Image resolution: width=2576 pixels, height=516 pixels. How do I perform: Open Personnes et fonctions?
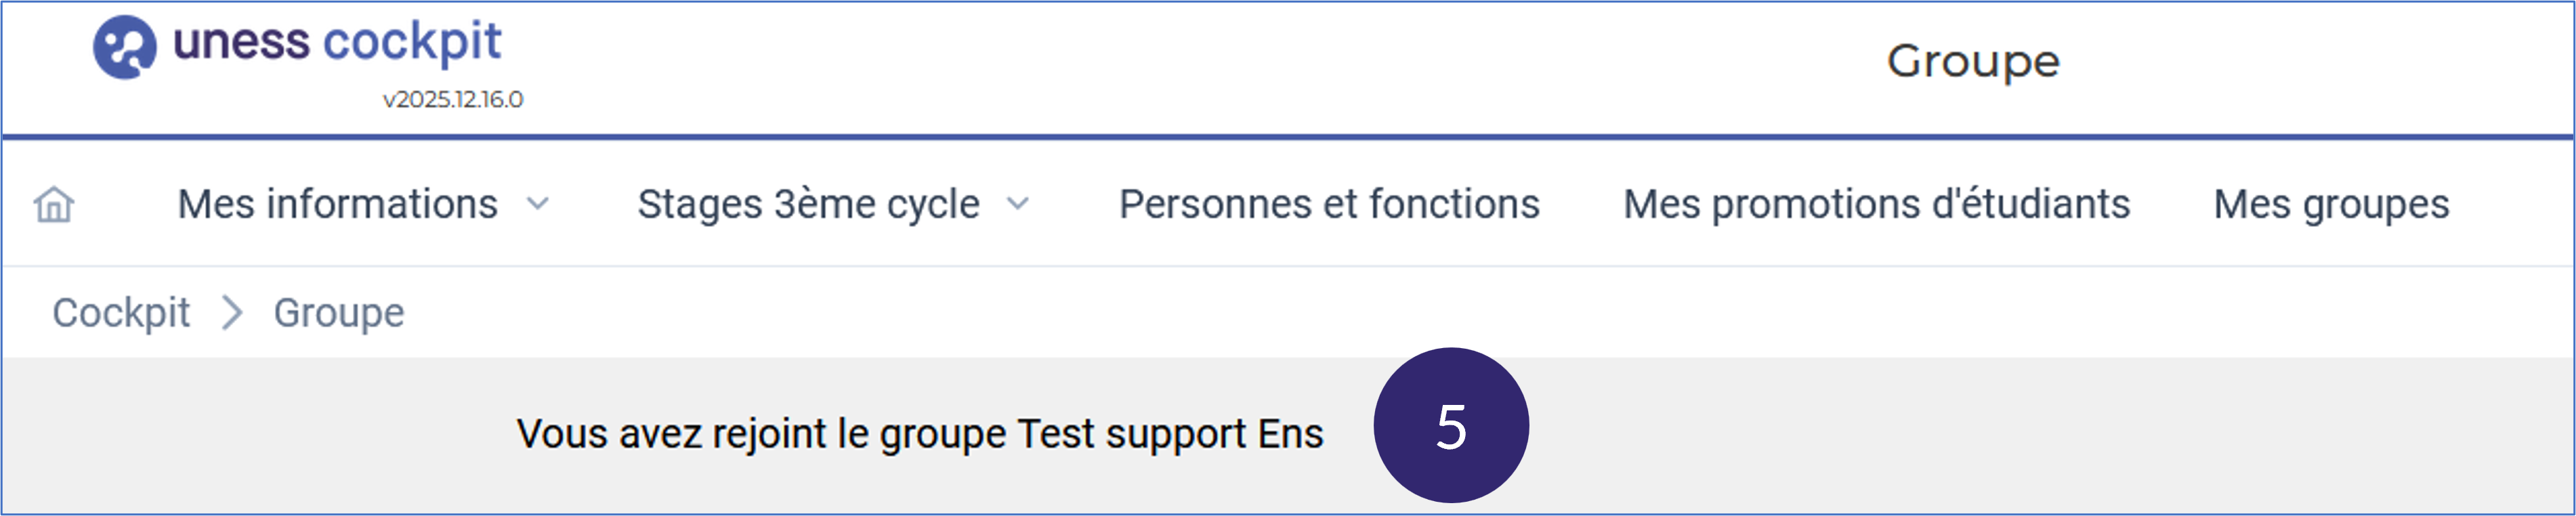click(1329, 205)
